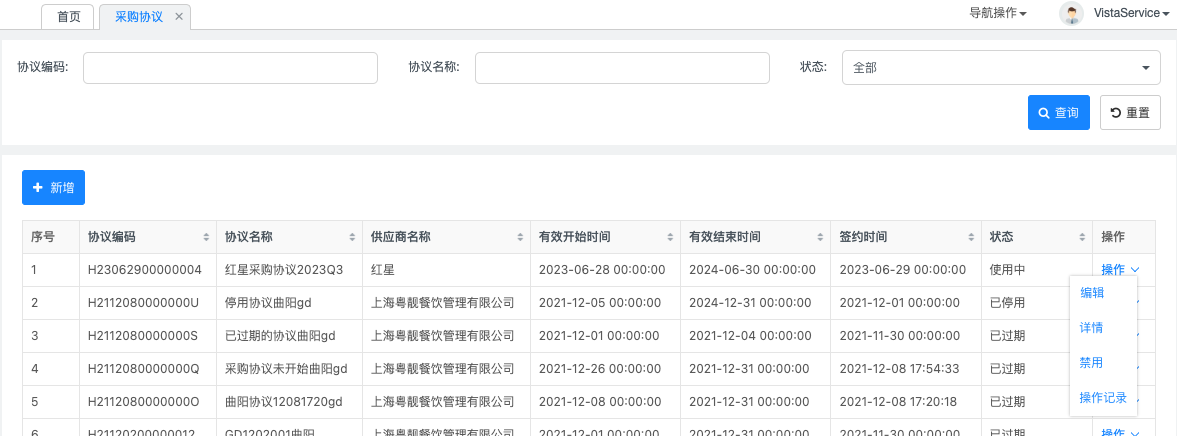Sort by 有效结束时间 column arrows
Image resolution: width=1177 pixels, height=436 pixels.
[820, 237]
